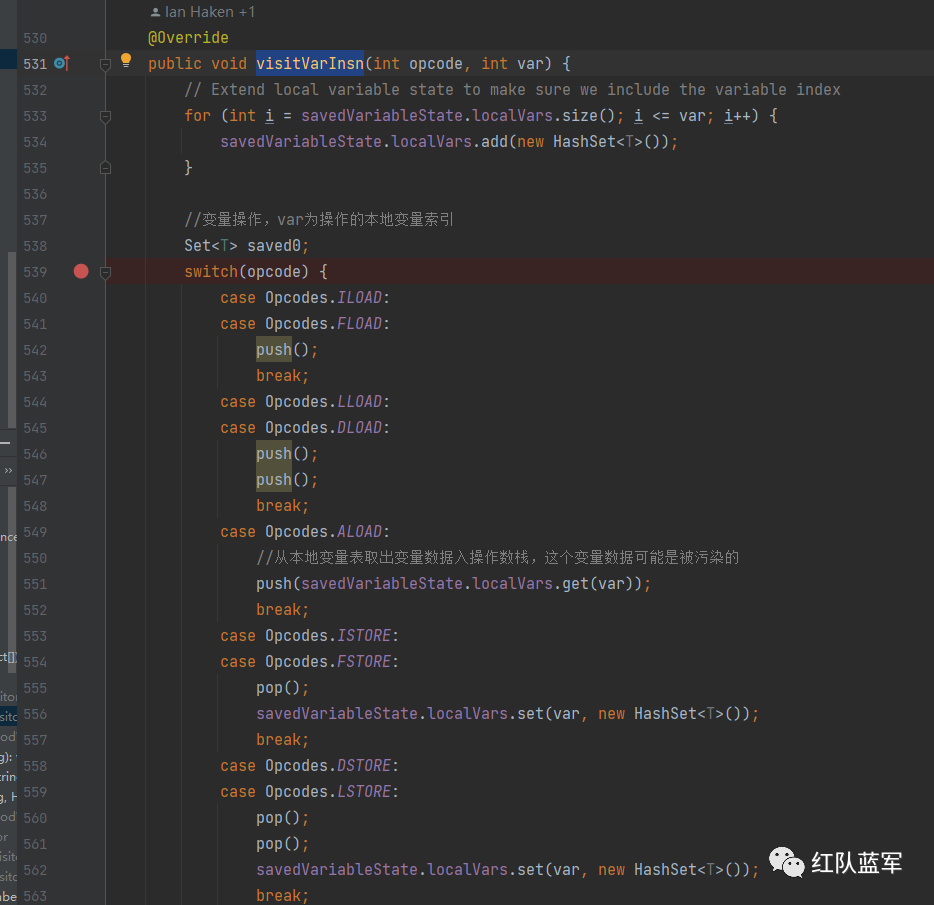Image resolution: width=934 pixels, height=905 pixels.
Task: Click the @Override annotation
Action: point(188,38)
